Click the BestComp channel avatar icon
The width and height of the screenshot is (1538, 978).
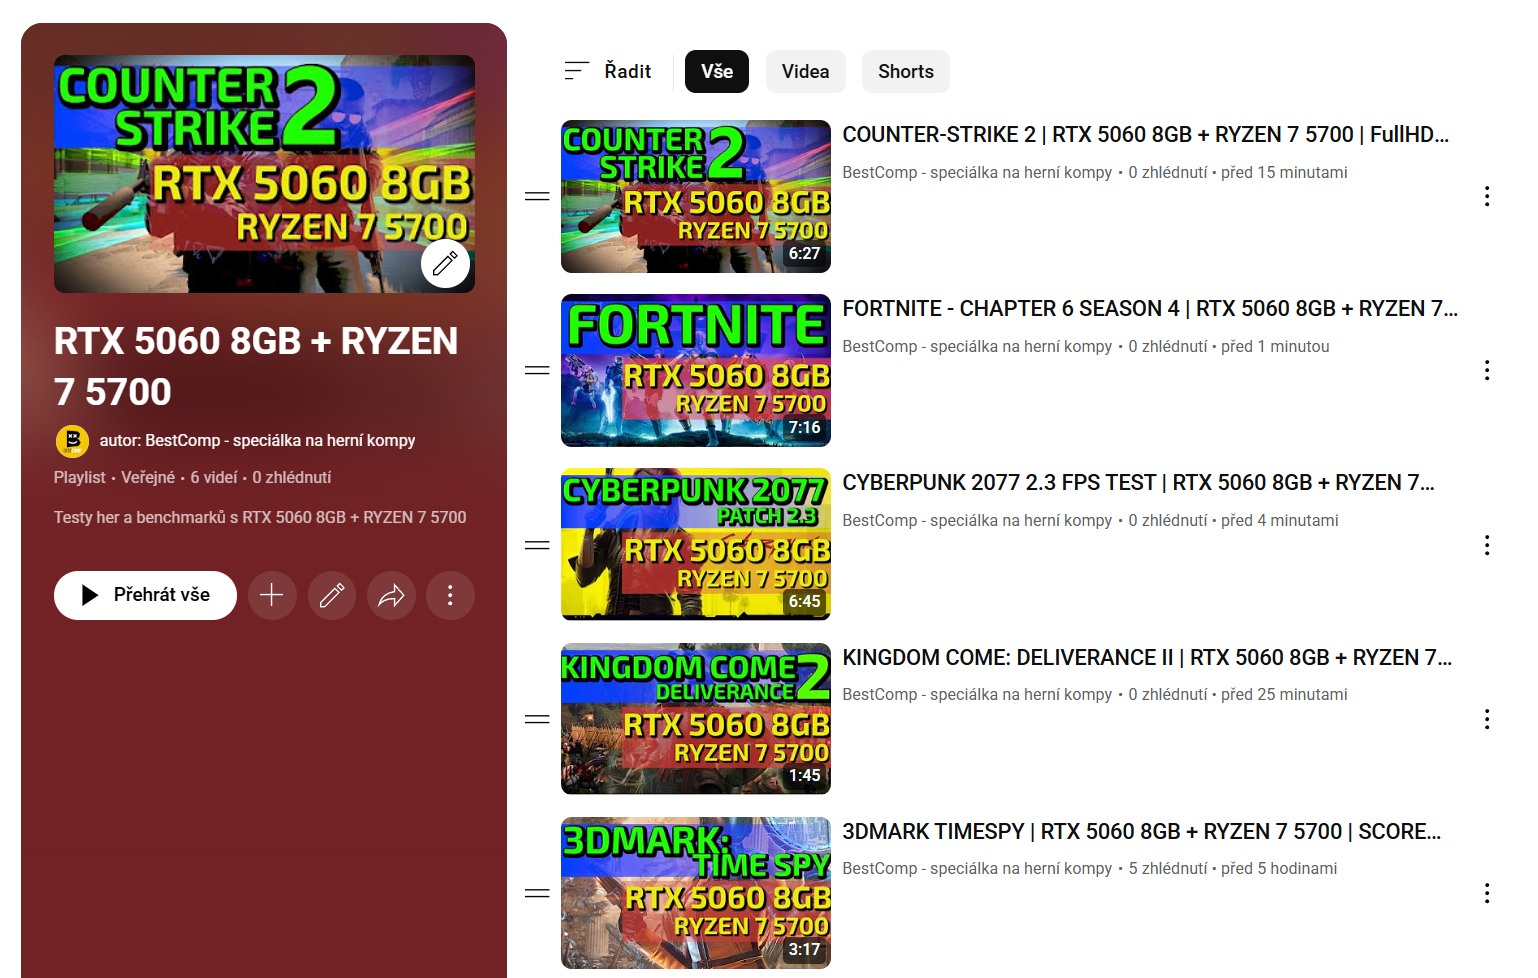coord(72,441)
